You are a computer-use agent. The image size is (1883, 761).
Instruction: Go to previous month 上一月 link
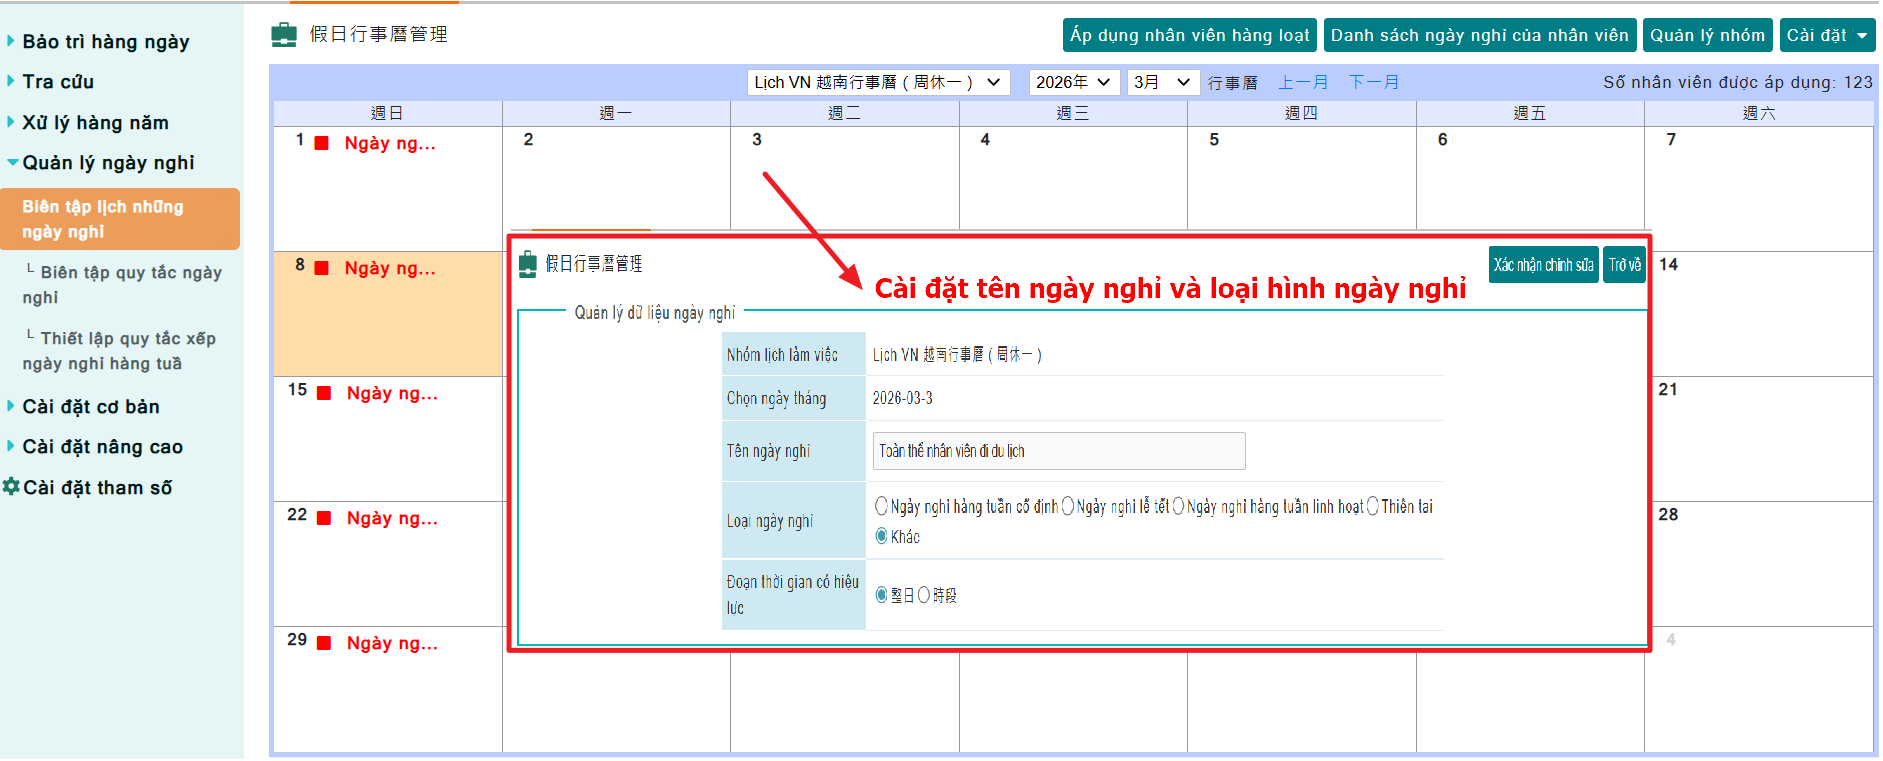1303,83
